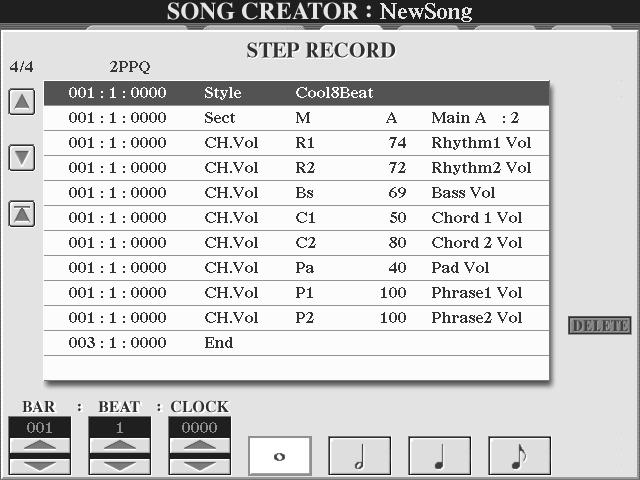The height and width of the screenshot is (480, 640).
Task: Select the Rhythm2 Vol event row
Action: pos(297,168)
